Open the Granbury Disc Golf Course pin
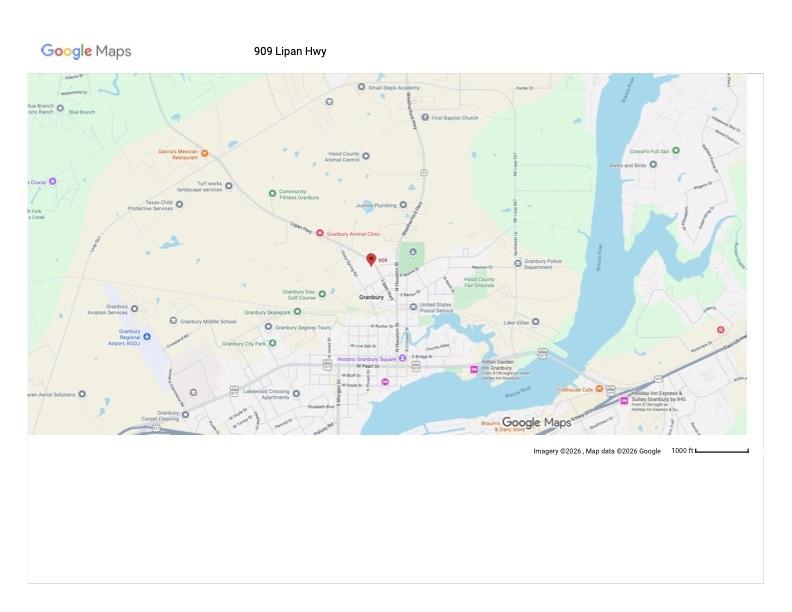 322,294
